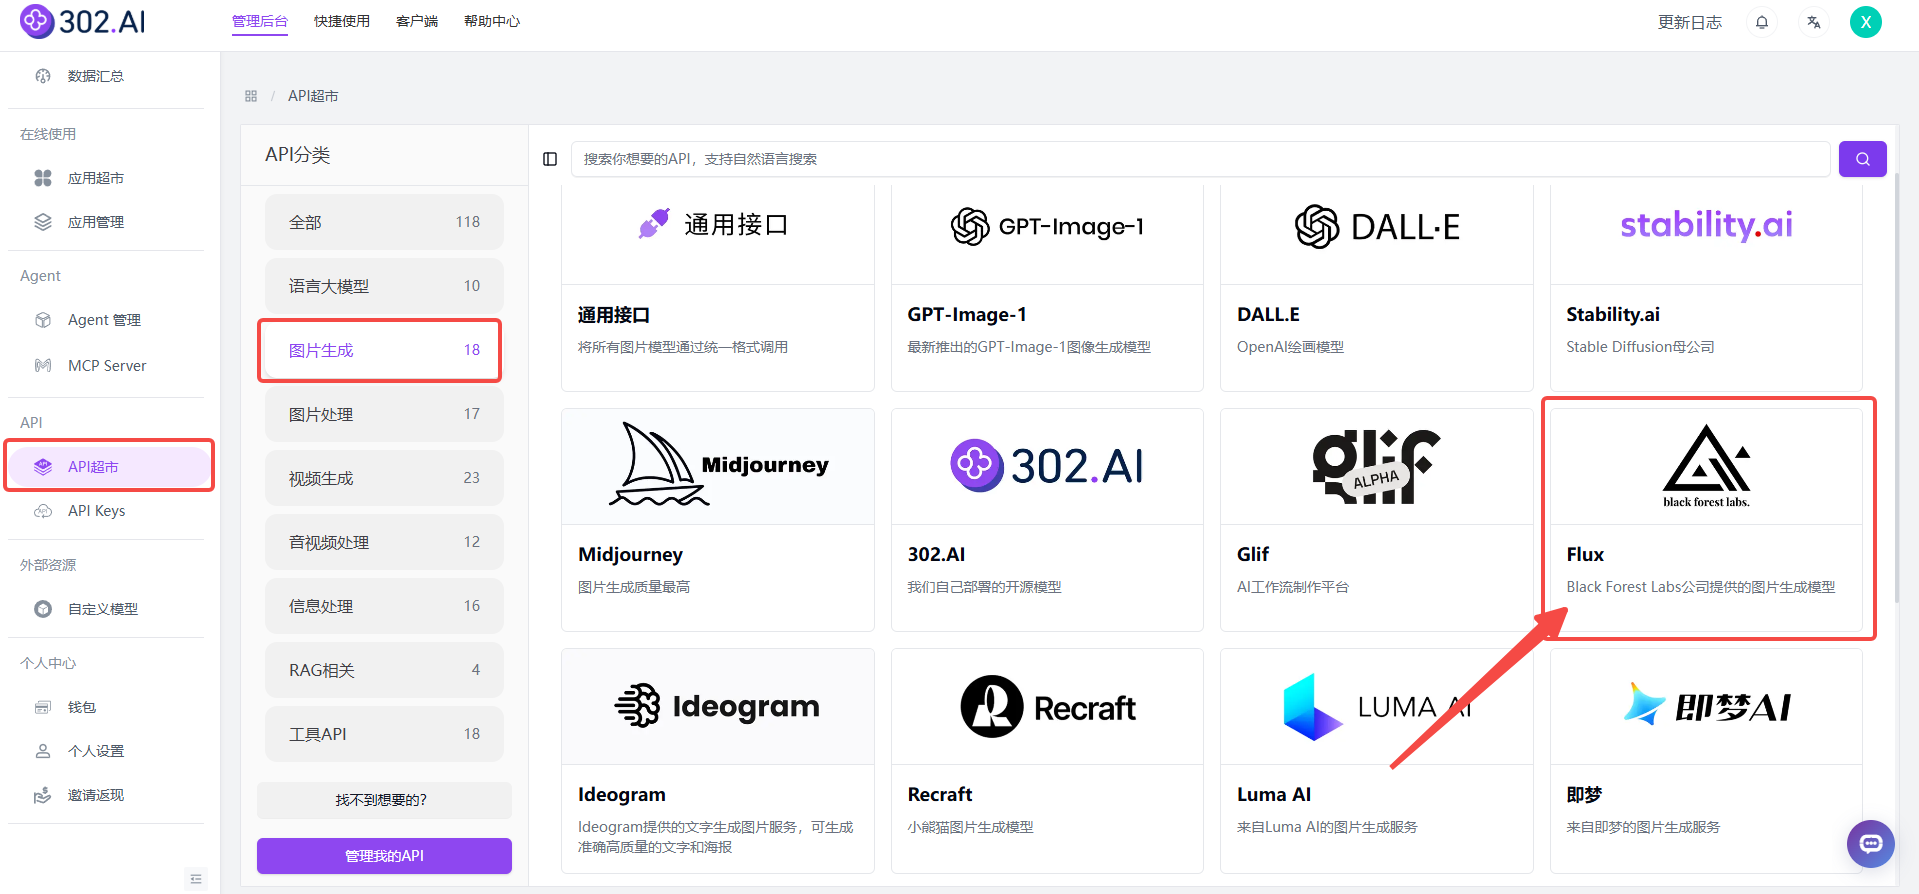The image size is (1919, 894).
Task: Click the 自定义模型 icon
Action: tap(43, 609)
